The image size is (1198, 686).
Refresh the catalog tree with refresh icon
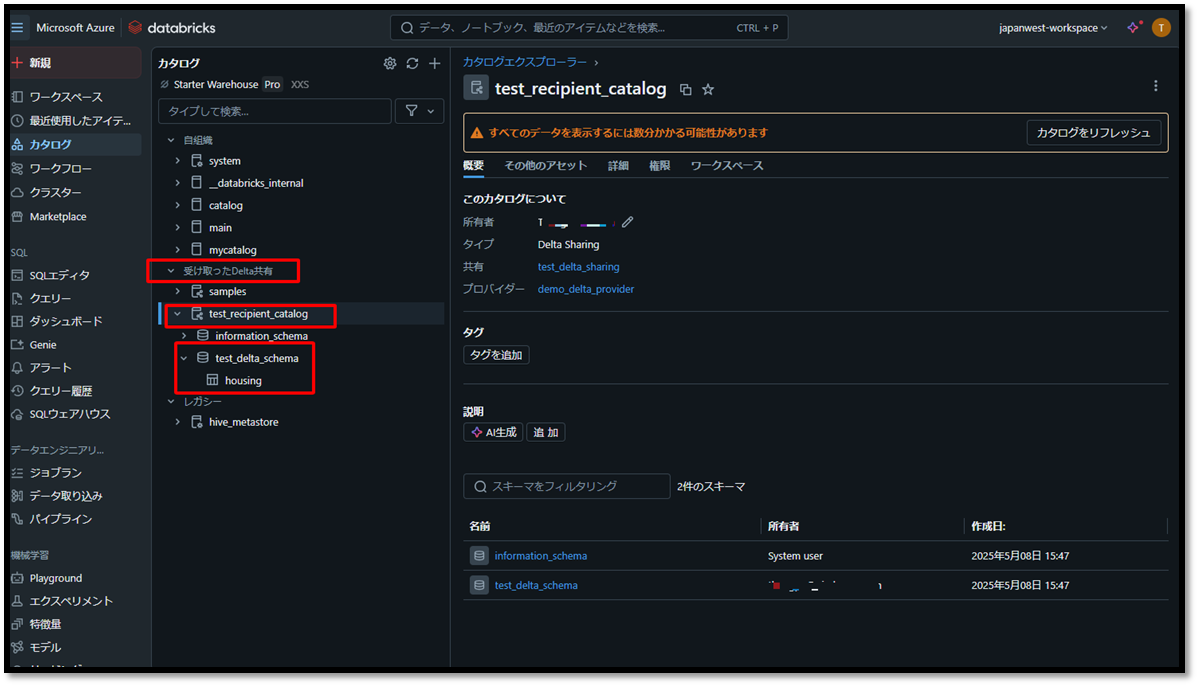[x=412, y=64]
